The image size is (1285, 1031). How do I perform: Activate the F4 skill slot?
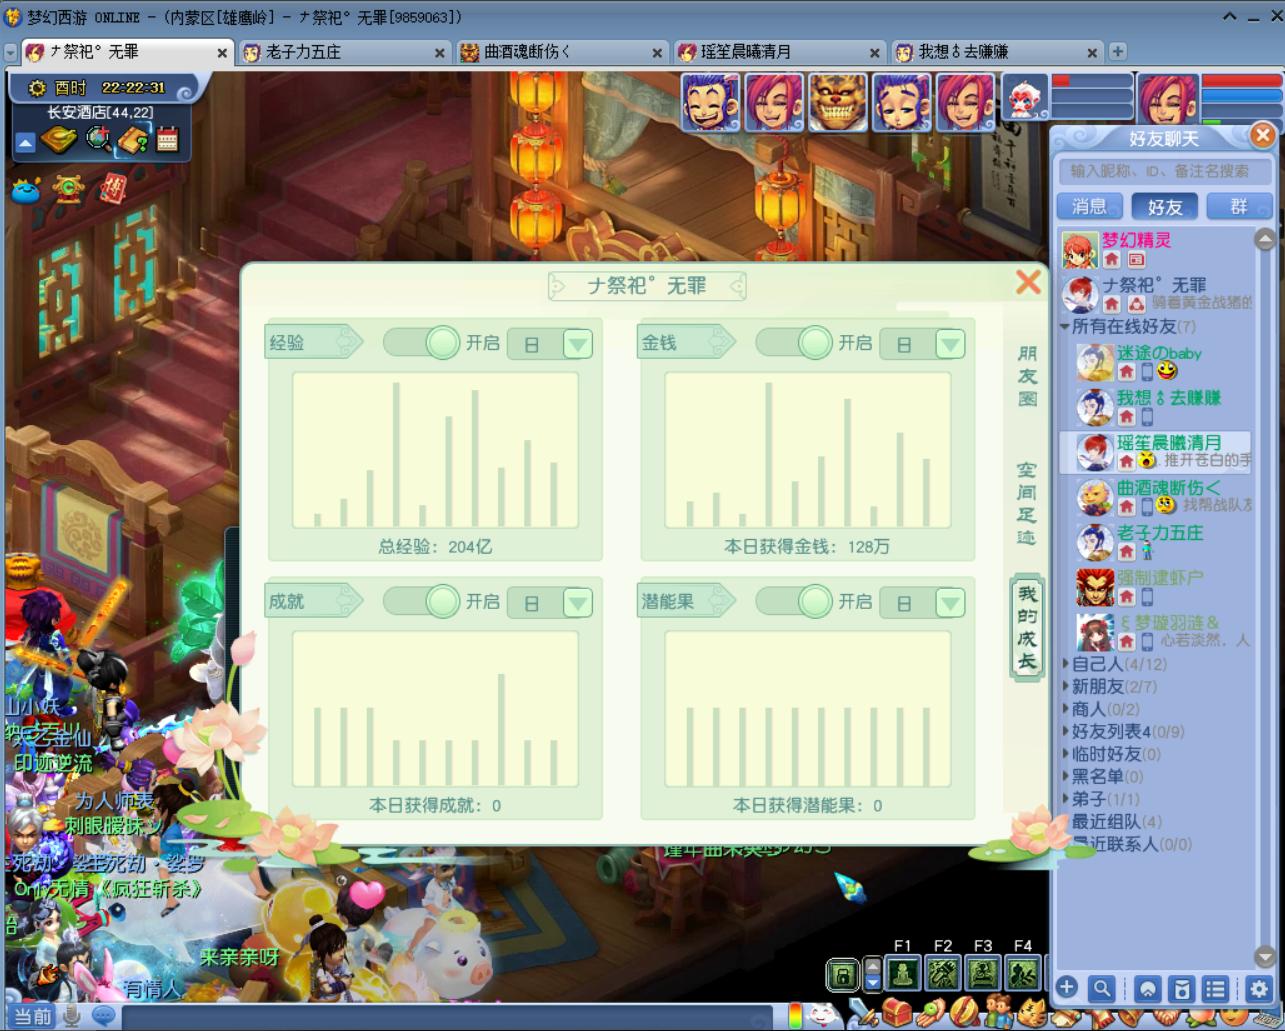click(x=1022, y=973)
